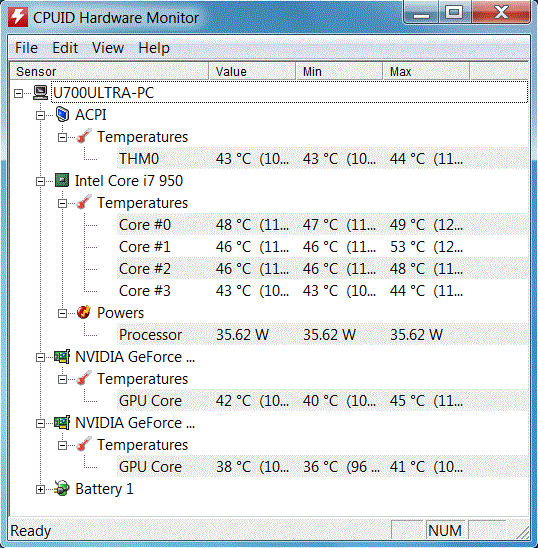This screenshot has height=548, width=538.
Task: Select the THM0 sensor row
Action: pyautogui.click(x=322, y=159)
